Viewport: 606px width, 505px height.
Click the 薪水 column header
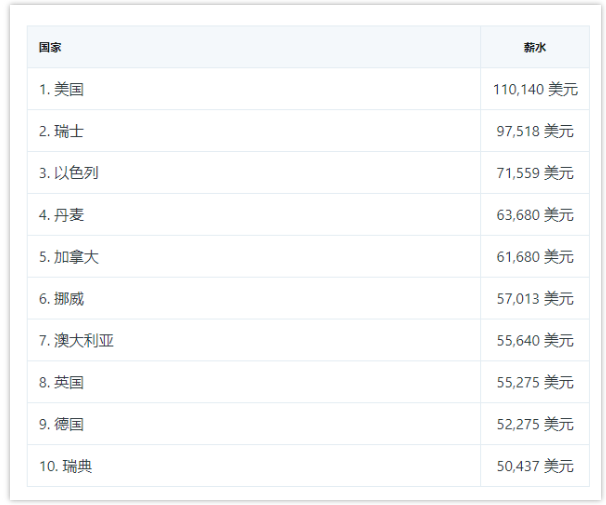535,47
